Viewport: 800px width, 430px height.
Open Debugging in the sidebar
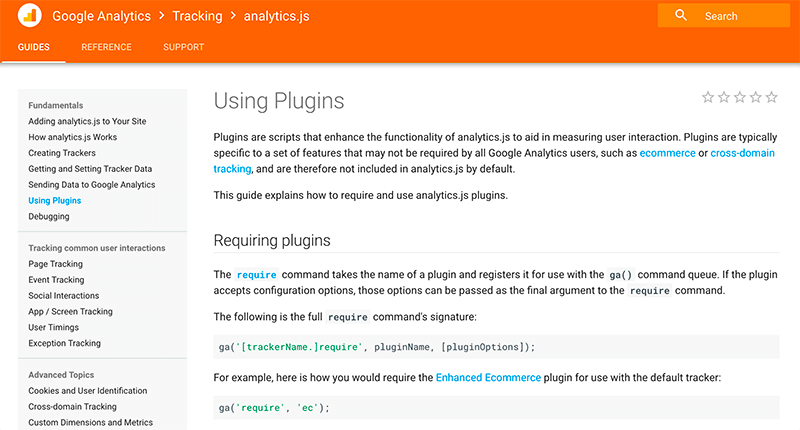(x=49, y=216)
